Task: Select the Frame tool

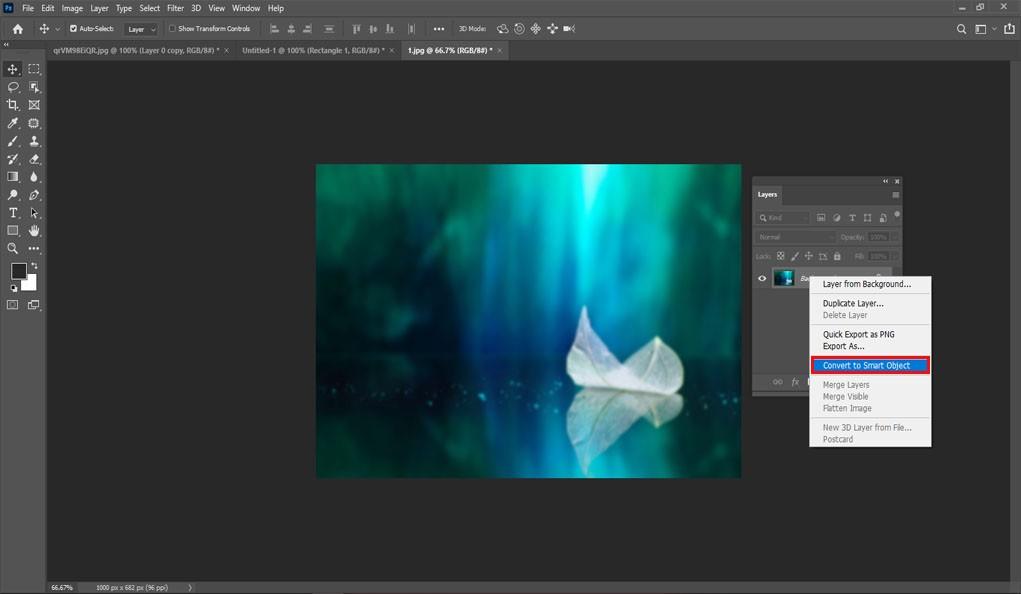Action: pos(34,105)
